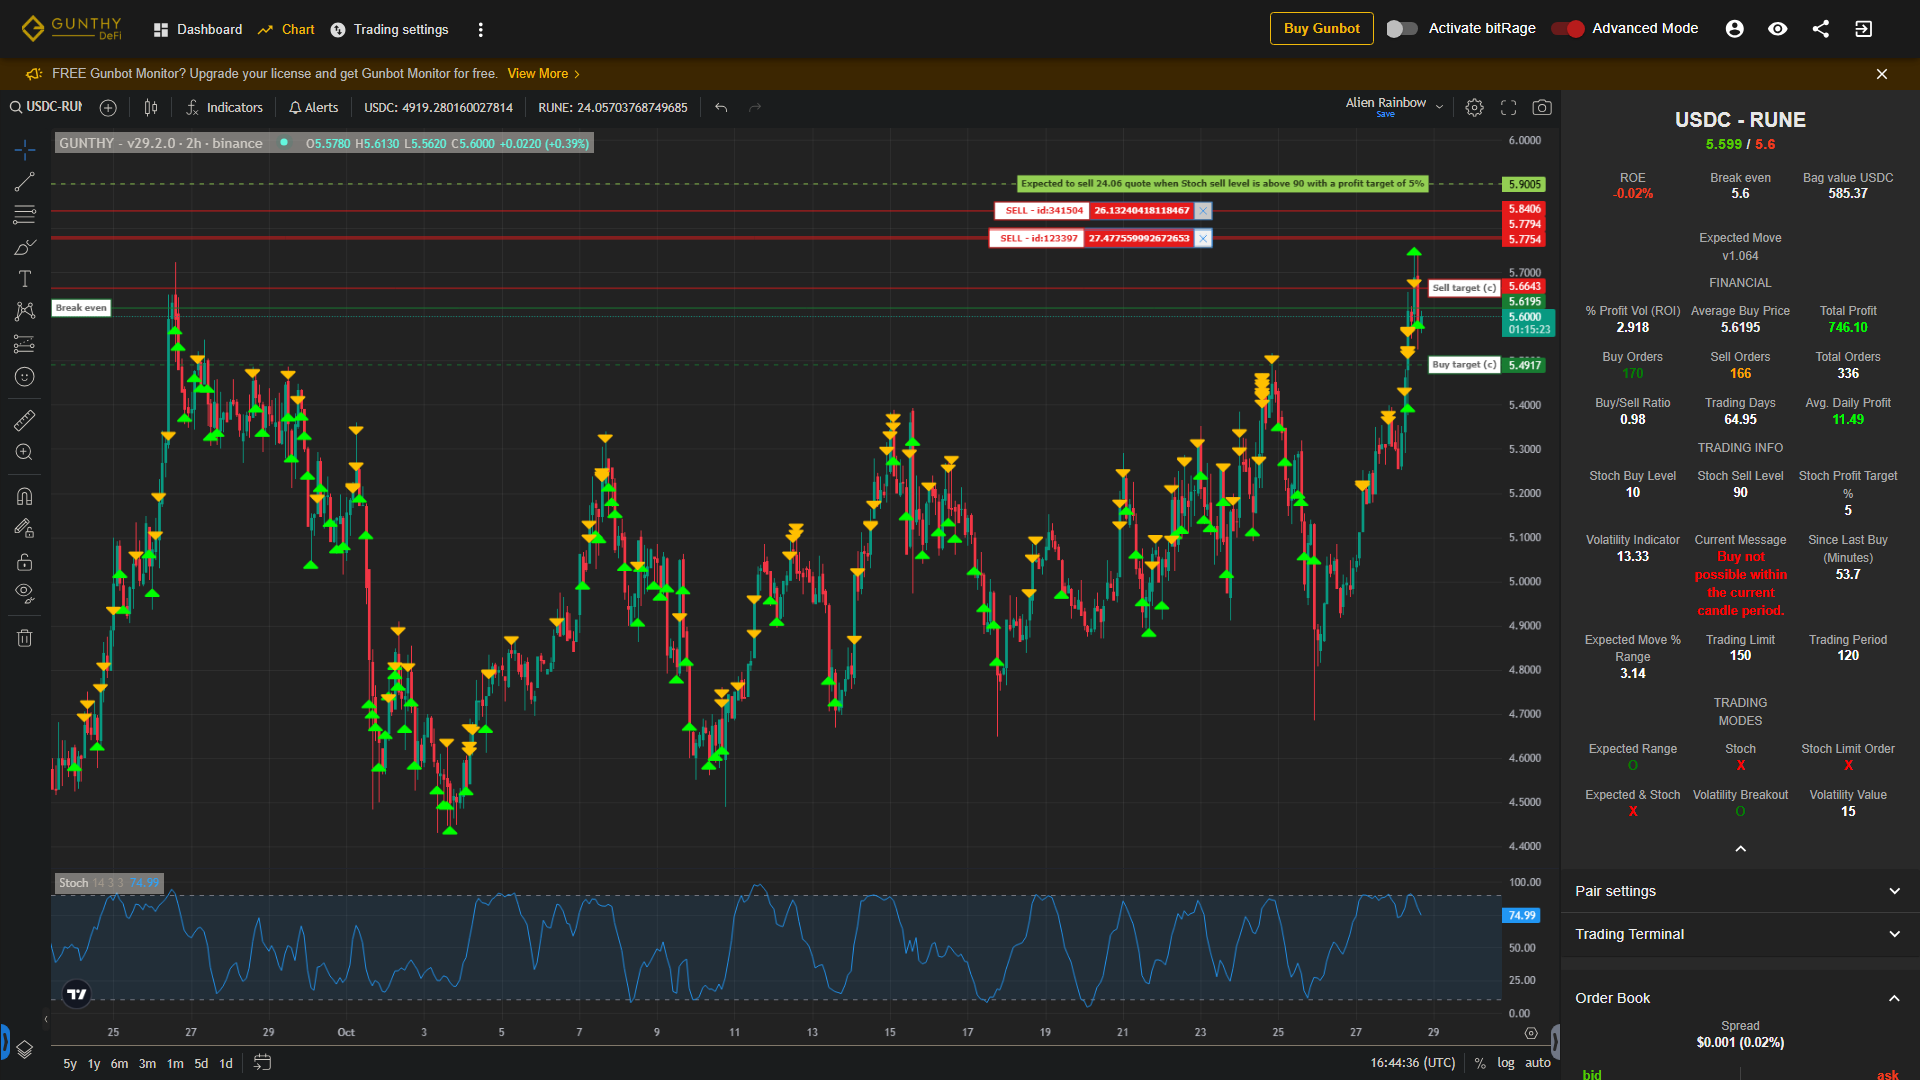Click the logout icon

click(x=1864, y=29)
